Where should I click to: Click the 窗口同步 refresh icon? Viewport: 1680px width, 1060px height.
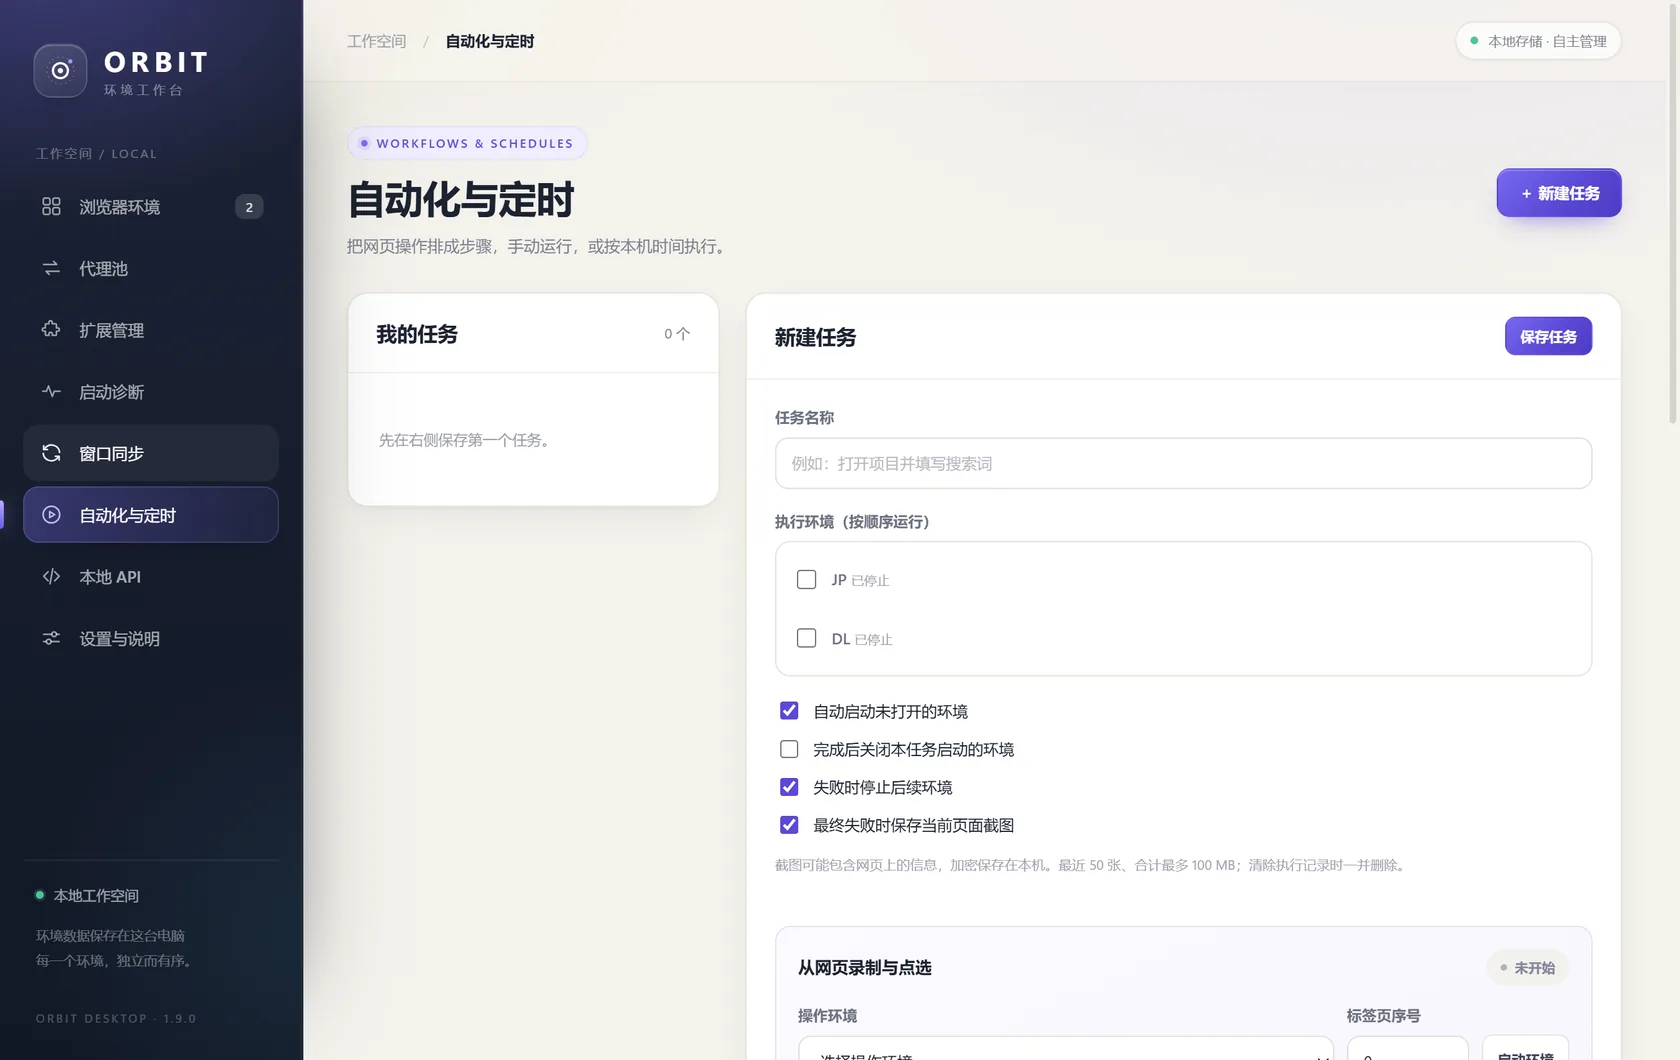click(51, 453)
